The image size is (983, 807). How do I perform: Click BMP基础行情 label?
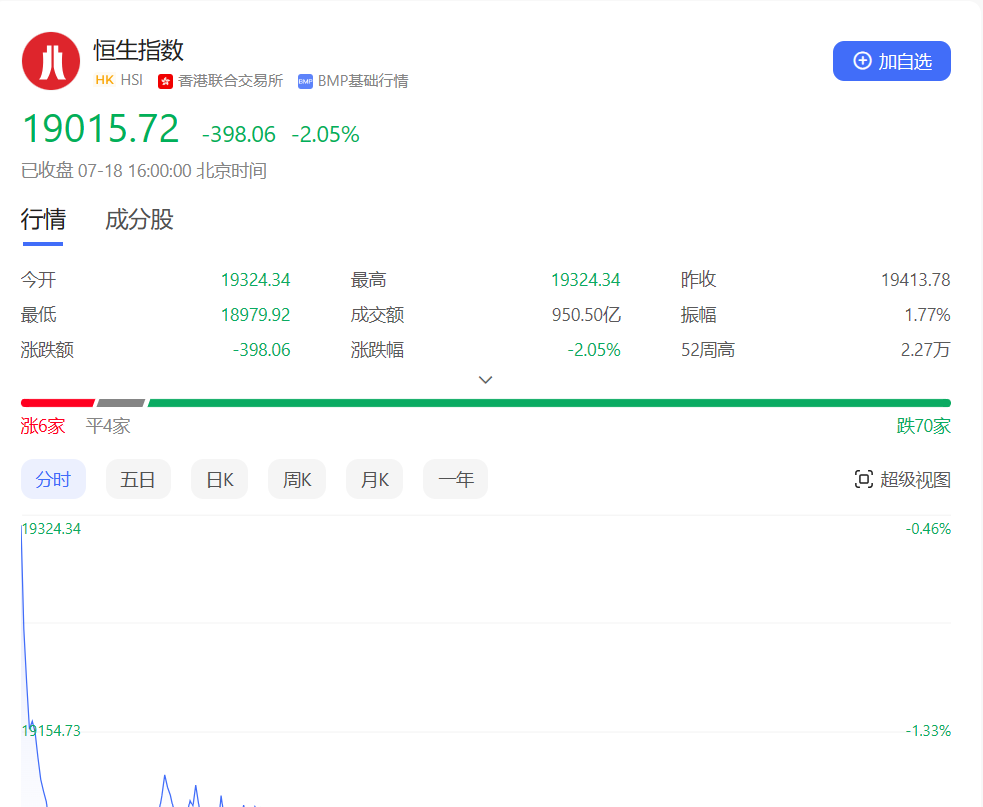(x=363, y=81)
